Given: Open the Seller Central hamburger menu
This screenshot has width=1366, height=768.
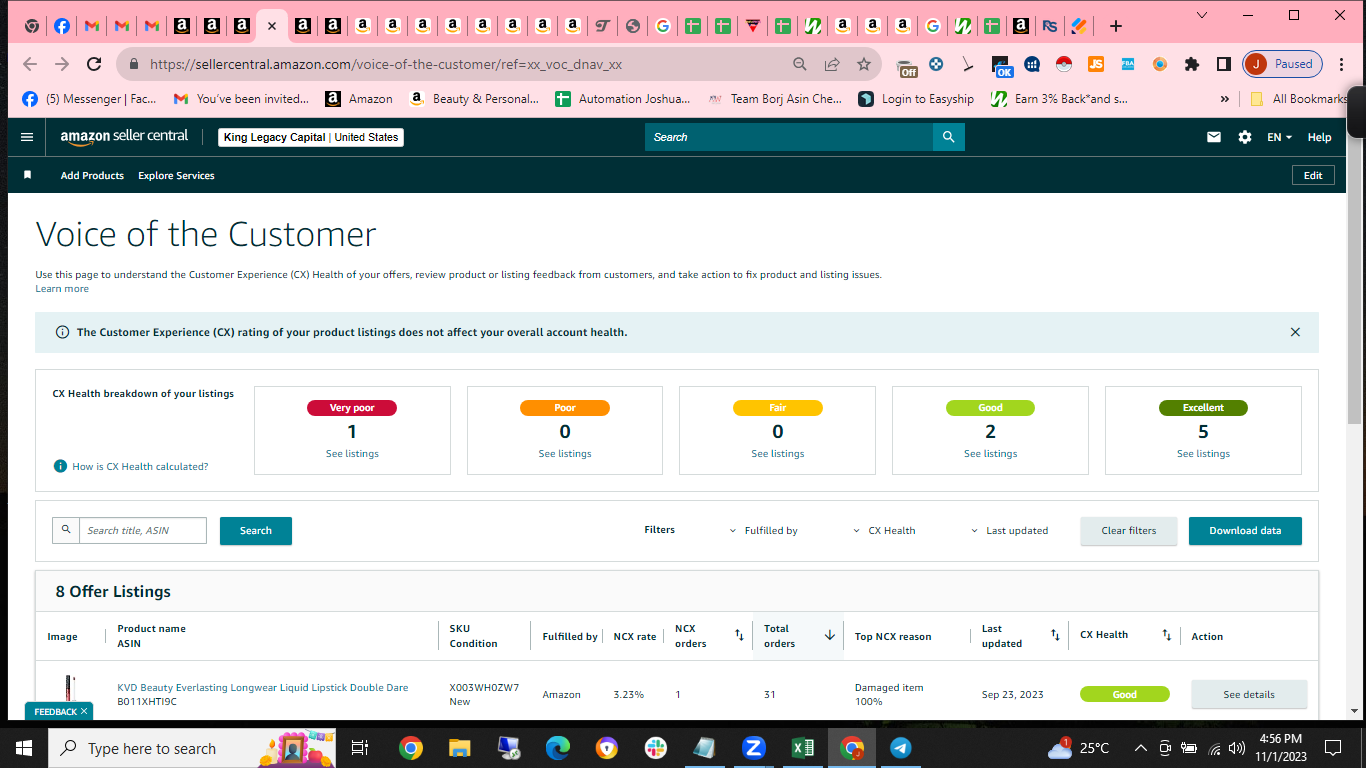Looking at the screenshot, I should pyautogui.click(x=27, y=137).
